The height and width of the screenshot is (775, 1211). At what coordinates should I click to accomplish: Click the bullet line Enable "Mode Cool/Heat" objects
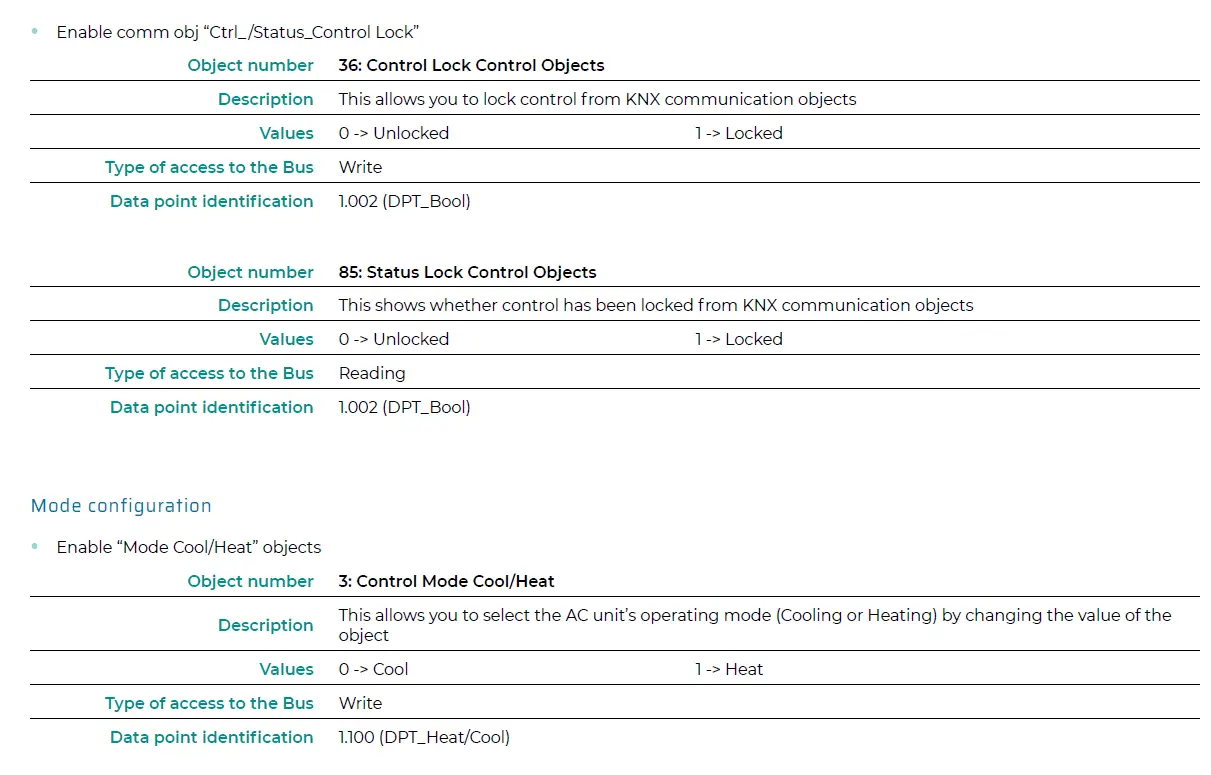(189, 548)
